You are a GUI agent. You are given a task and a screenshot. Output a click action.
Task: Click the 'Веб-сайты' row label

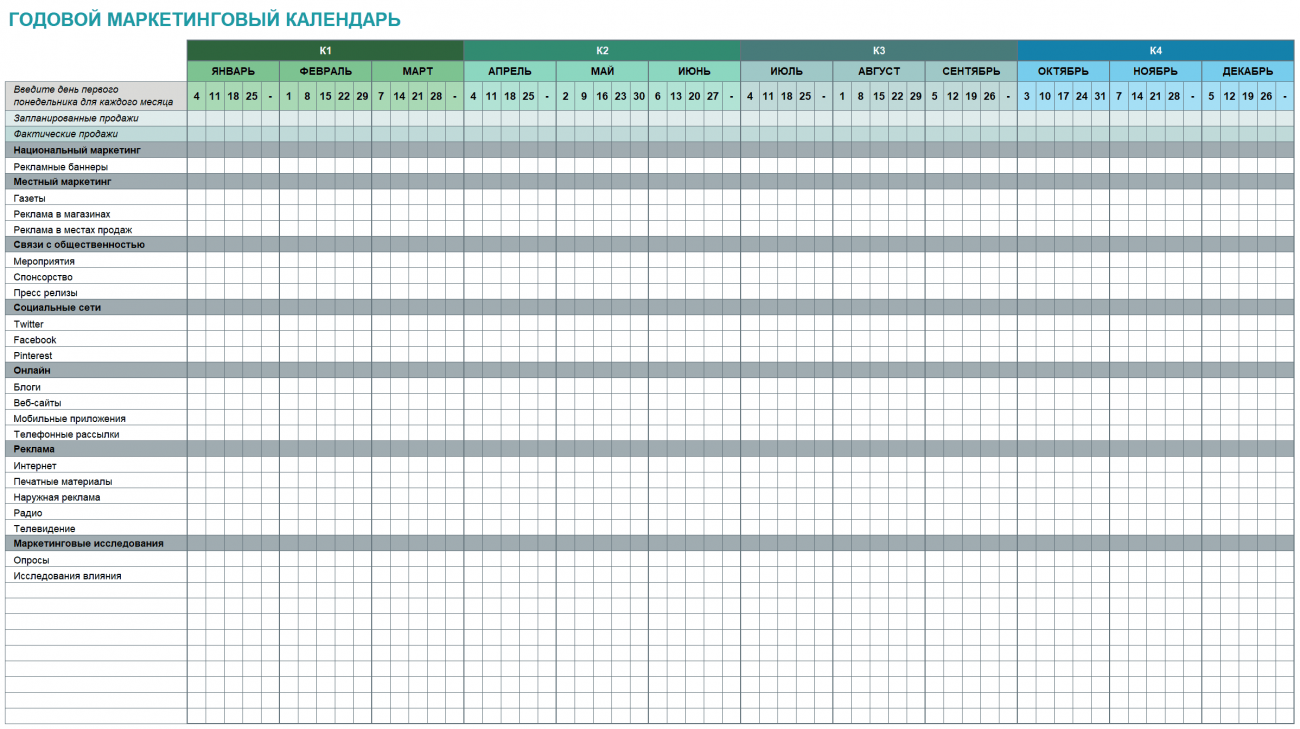(96, 403)
